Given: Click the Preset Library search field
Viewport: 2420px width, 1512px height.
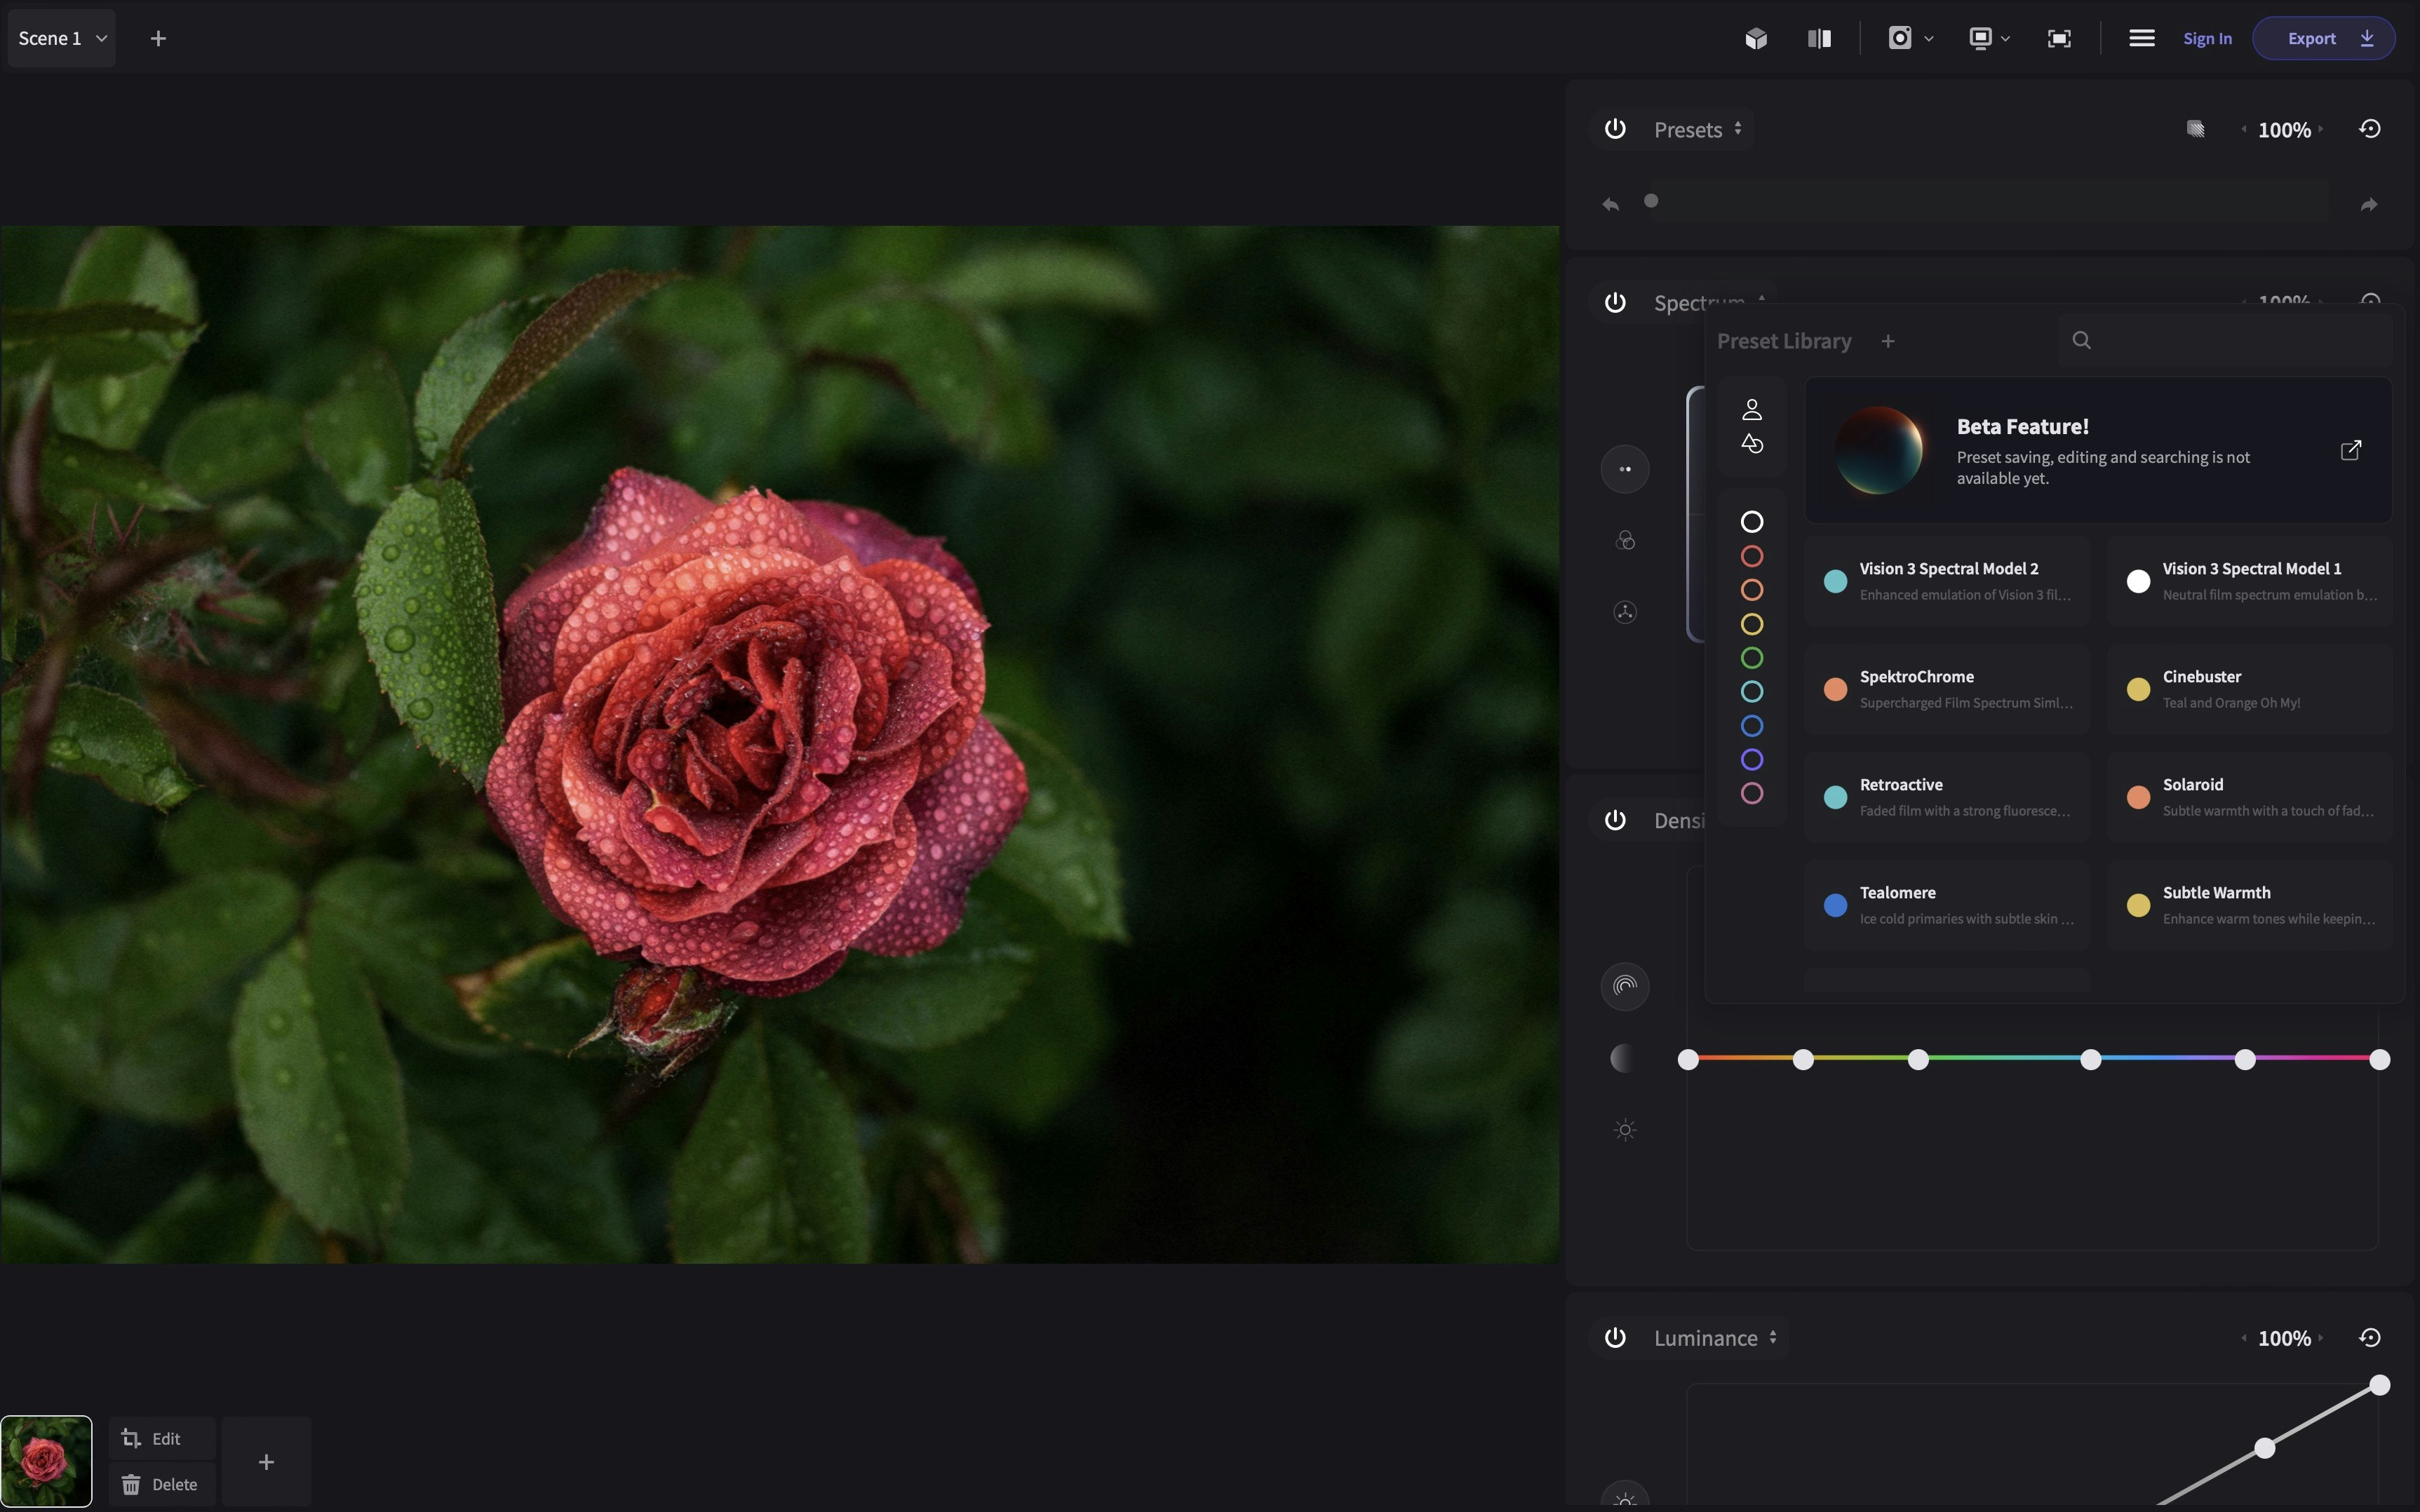Looking at the screenshot, I should coord(2225,341).
